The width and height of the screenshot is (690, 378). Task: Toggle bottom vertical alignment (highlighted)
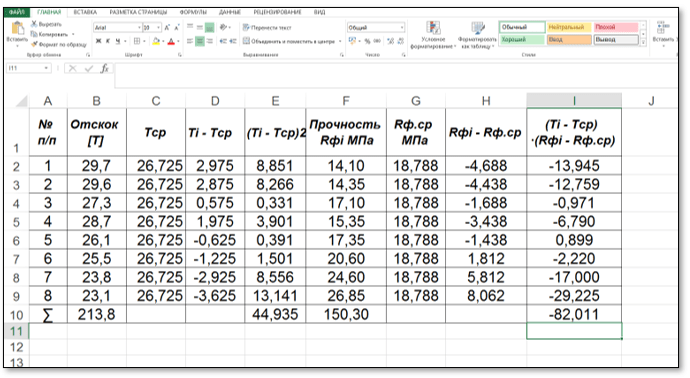pyautogui.click(x=209, y=27)
